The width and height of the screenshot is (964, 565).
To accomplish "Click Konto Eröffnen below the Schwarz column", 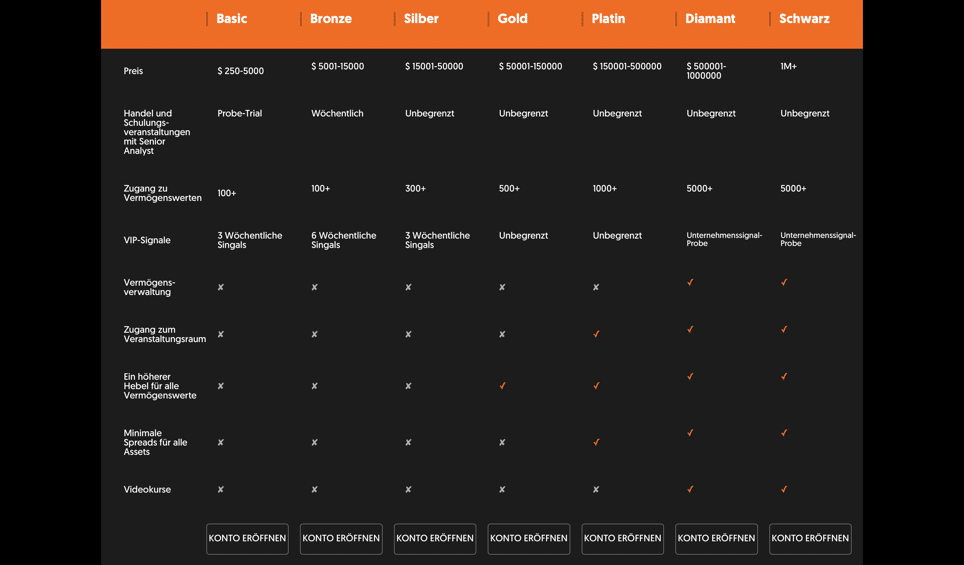I will coord(810,538).
